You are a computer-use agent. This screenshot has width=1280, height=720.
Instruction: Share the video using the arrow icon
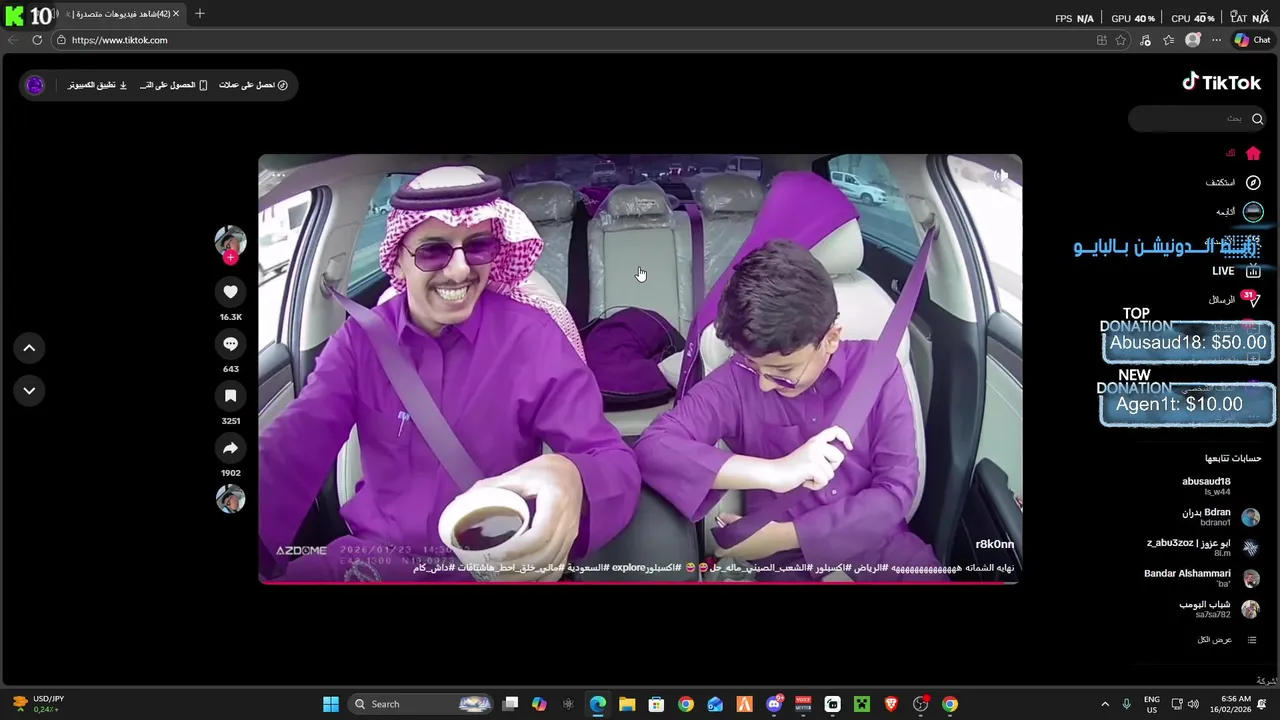pyautogui.click(x=230, y=448)
